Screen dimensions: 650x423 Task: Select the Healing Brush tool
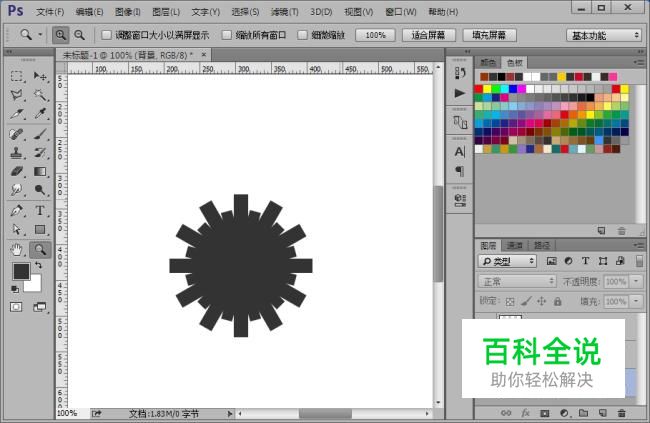[17, 134]
